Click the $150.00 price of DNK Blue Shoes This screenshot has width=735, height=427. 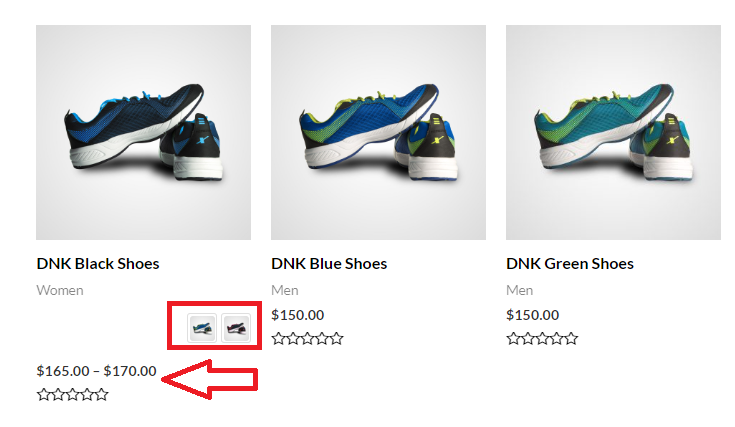(298, 315)
